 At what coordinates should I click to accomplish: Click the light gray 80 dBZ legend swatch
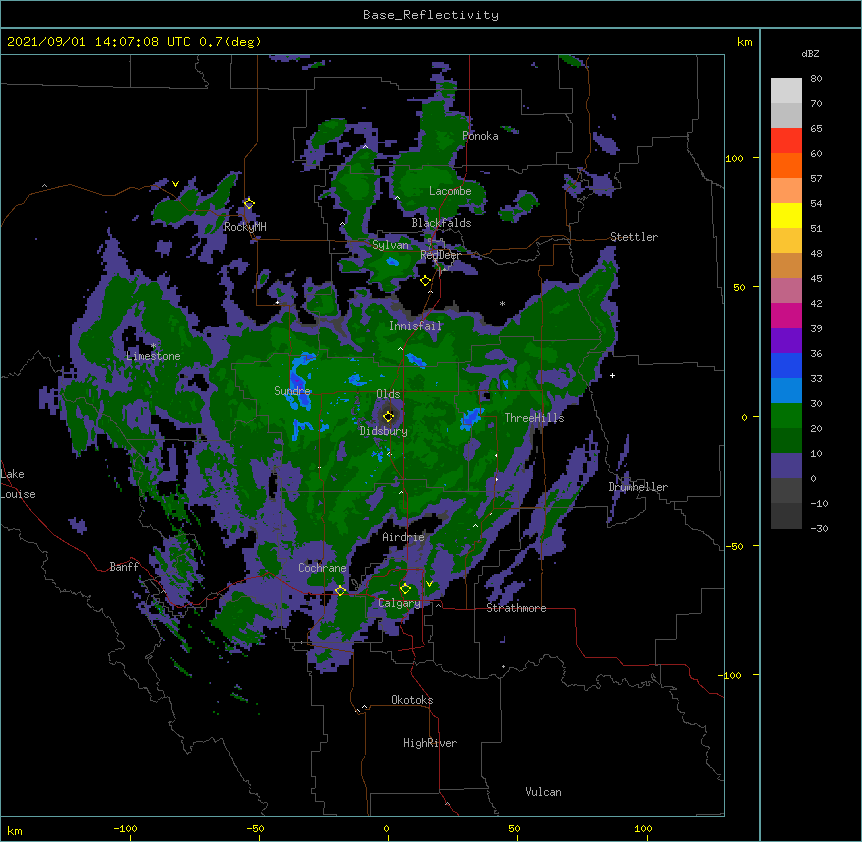786,91
